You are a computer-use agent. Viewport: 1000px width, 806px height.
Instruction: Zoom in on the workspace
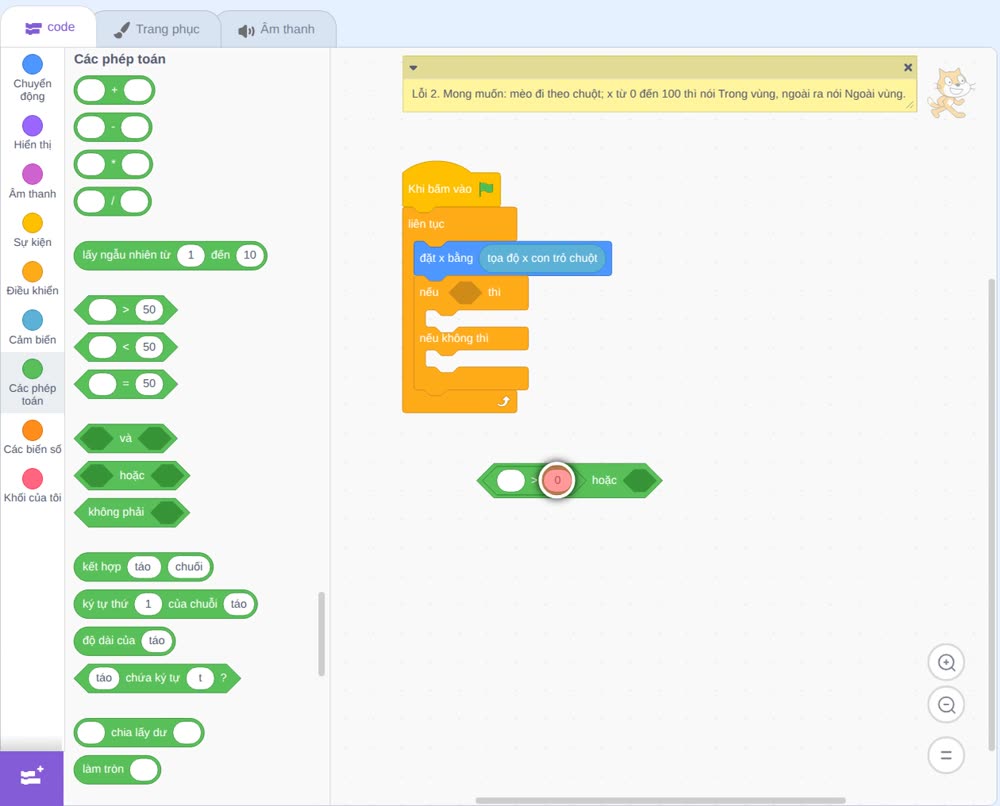[x=946, y=663]
